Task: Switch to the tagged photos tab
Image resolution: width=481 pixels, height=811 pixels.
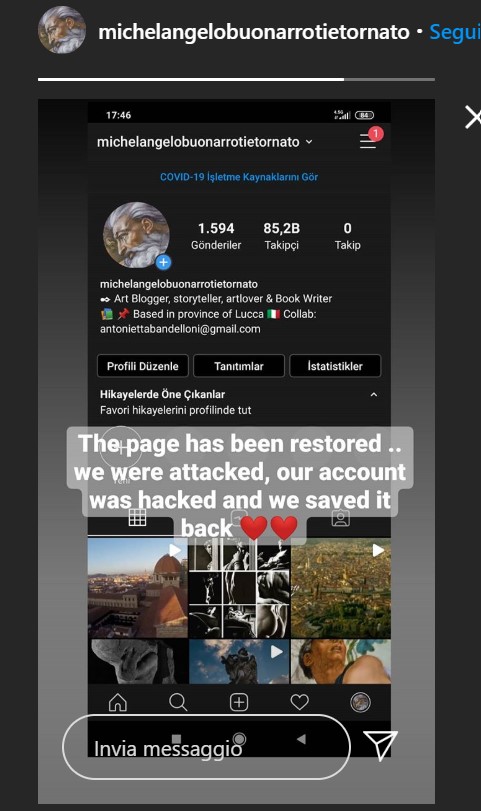Action: click(x=340, y=518)
